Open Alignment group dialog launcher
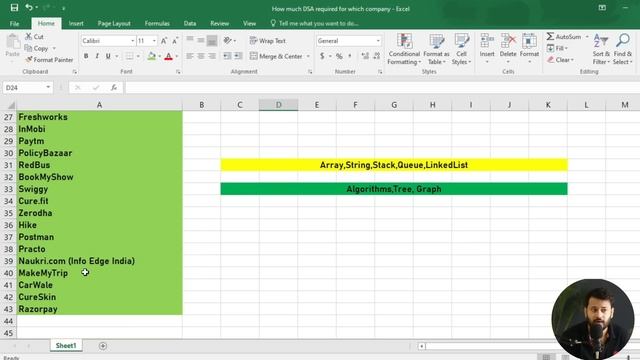The height and width of the screenshot is (360, 640). pyautogui.click(x=310, y=72)
